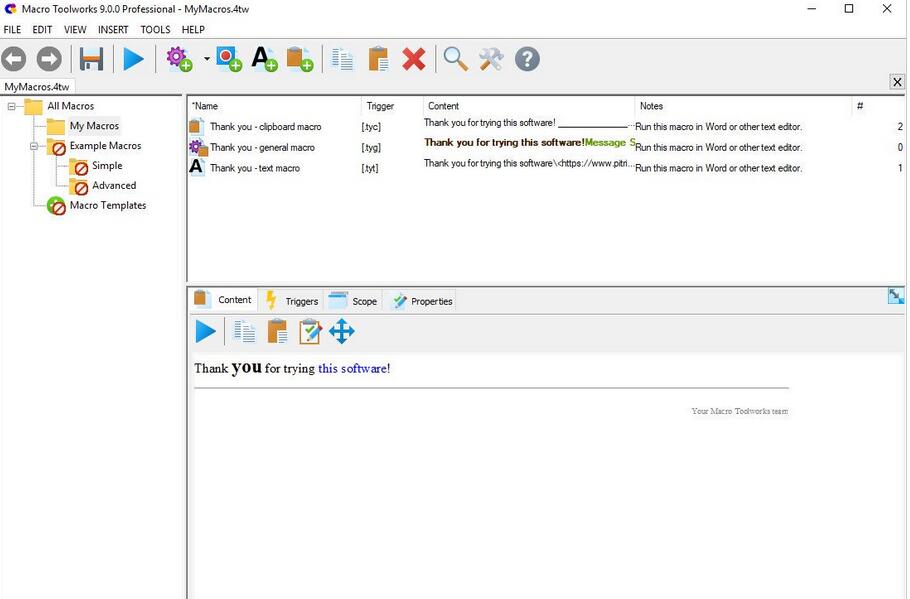Select 'Thank you - clipboard macro' row
Image resolution: width=910 pixels, height=599 pixels.
[x=546, y=127]
